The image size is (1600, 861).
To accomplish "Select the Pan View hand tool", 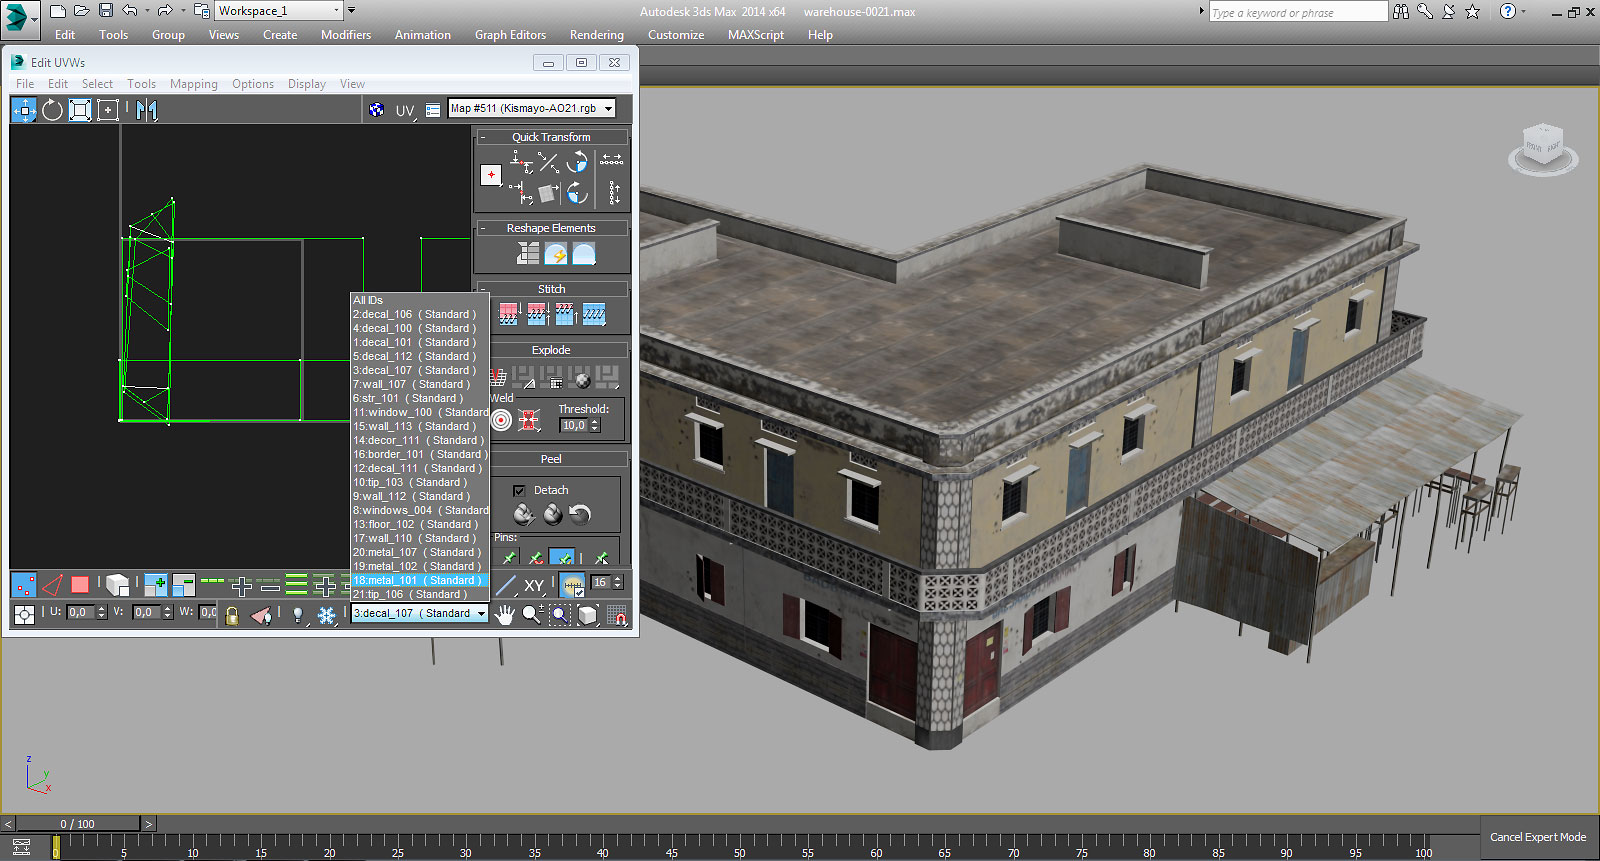I will pyautogui.click(x=505, y=614).
